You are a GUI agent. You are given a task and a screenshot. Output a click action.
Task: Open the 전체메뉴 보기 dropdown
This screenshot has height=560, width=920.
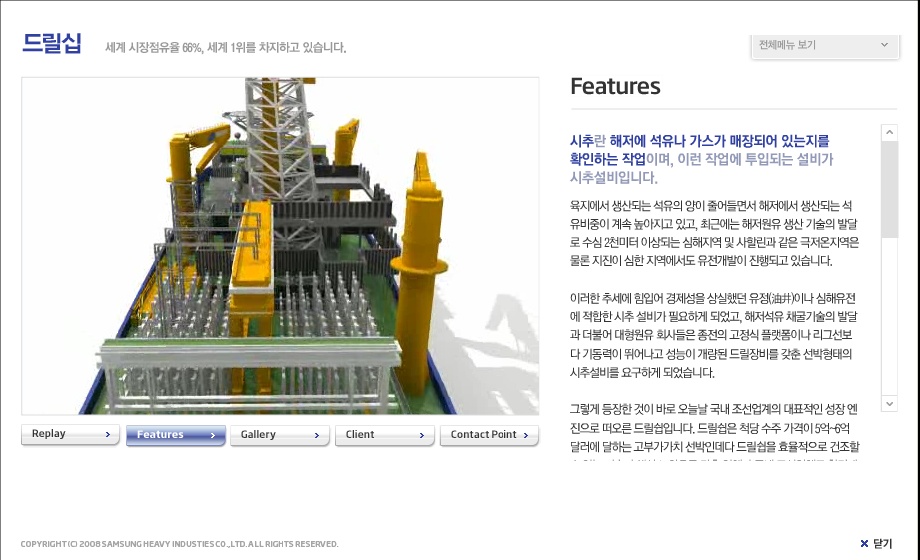(x=825, y=45)
